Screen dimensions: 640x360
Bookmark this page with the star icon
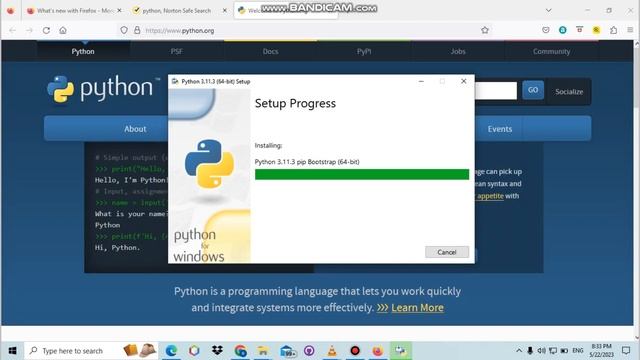[x=485, y=30]
